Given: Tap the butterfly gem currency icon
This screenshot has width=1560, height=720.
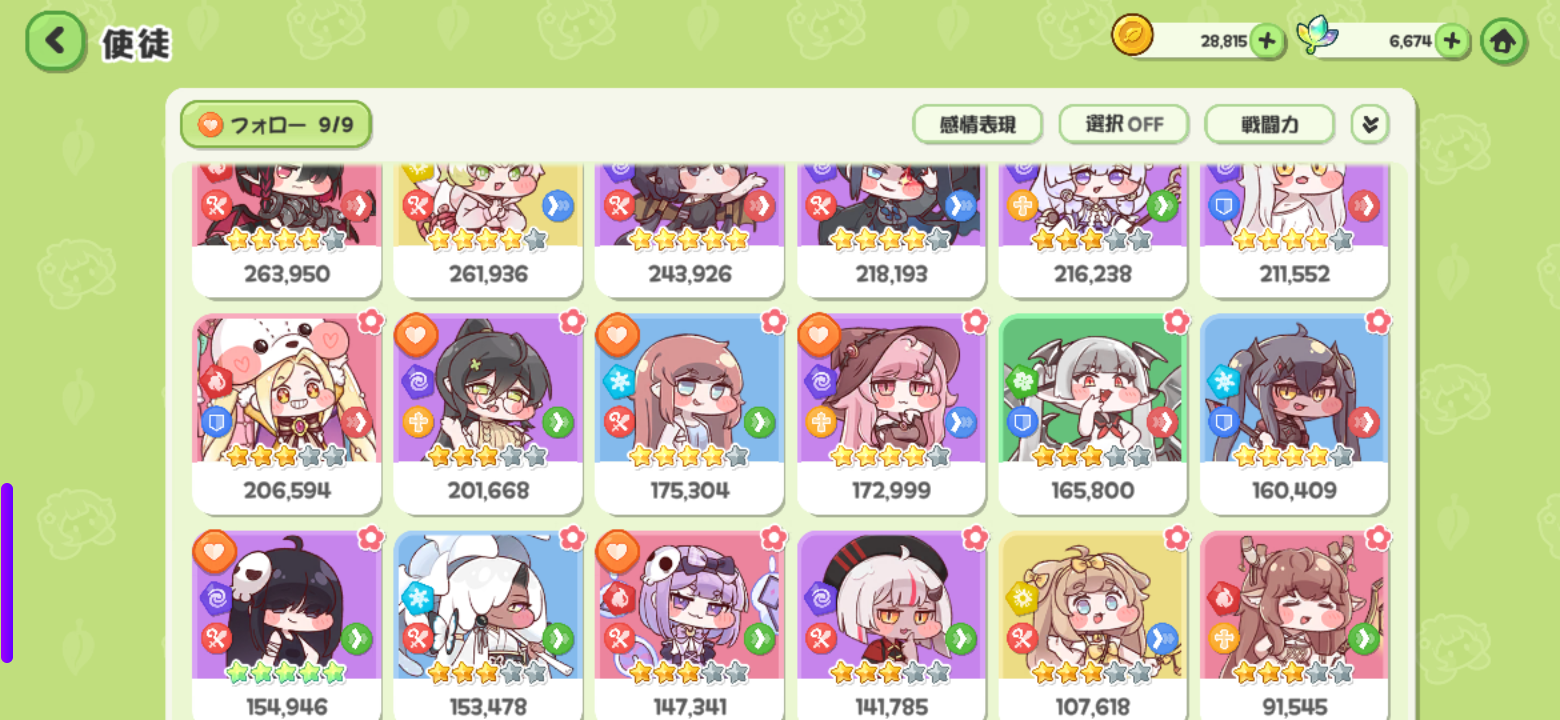Looking at the screenshot, I should click(1317, 37).
